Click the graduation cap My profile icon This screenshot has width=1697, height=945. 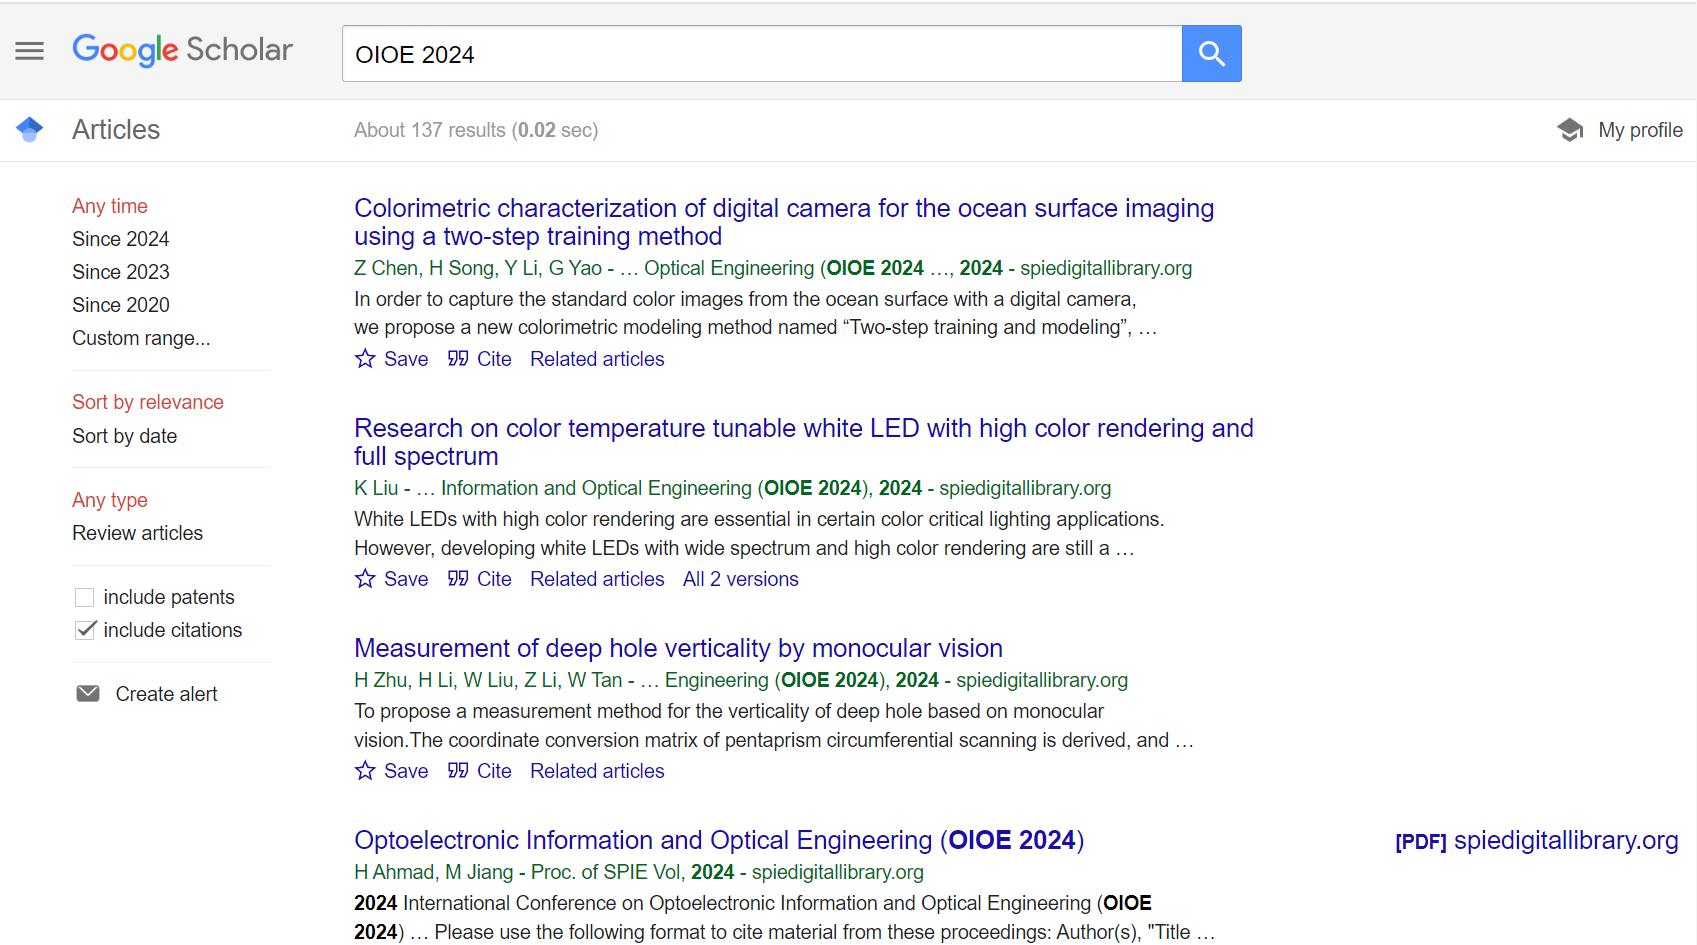point(1570,130)
